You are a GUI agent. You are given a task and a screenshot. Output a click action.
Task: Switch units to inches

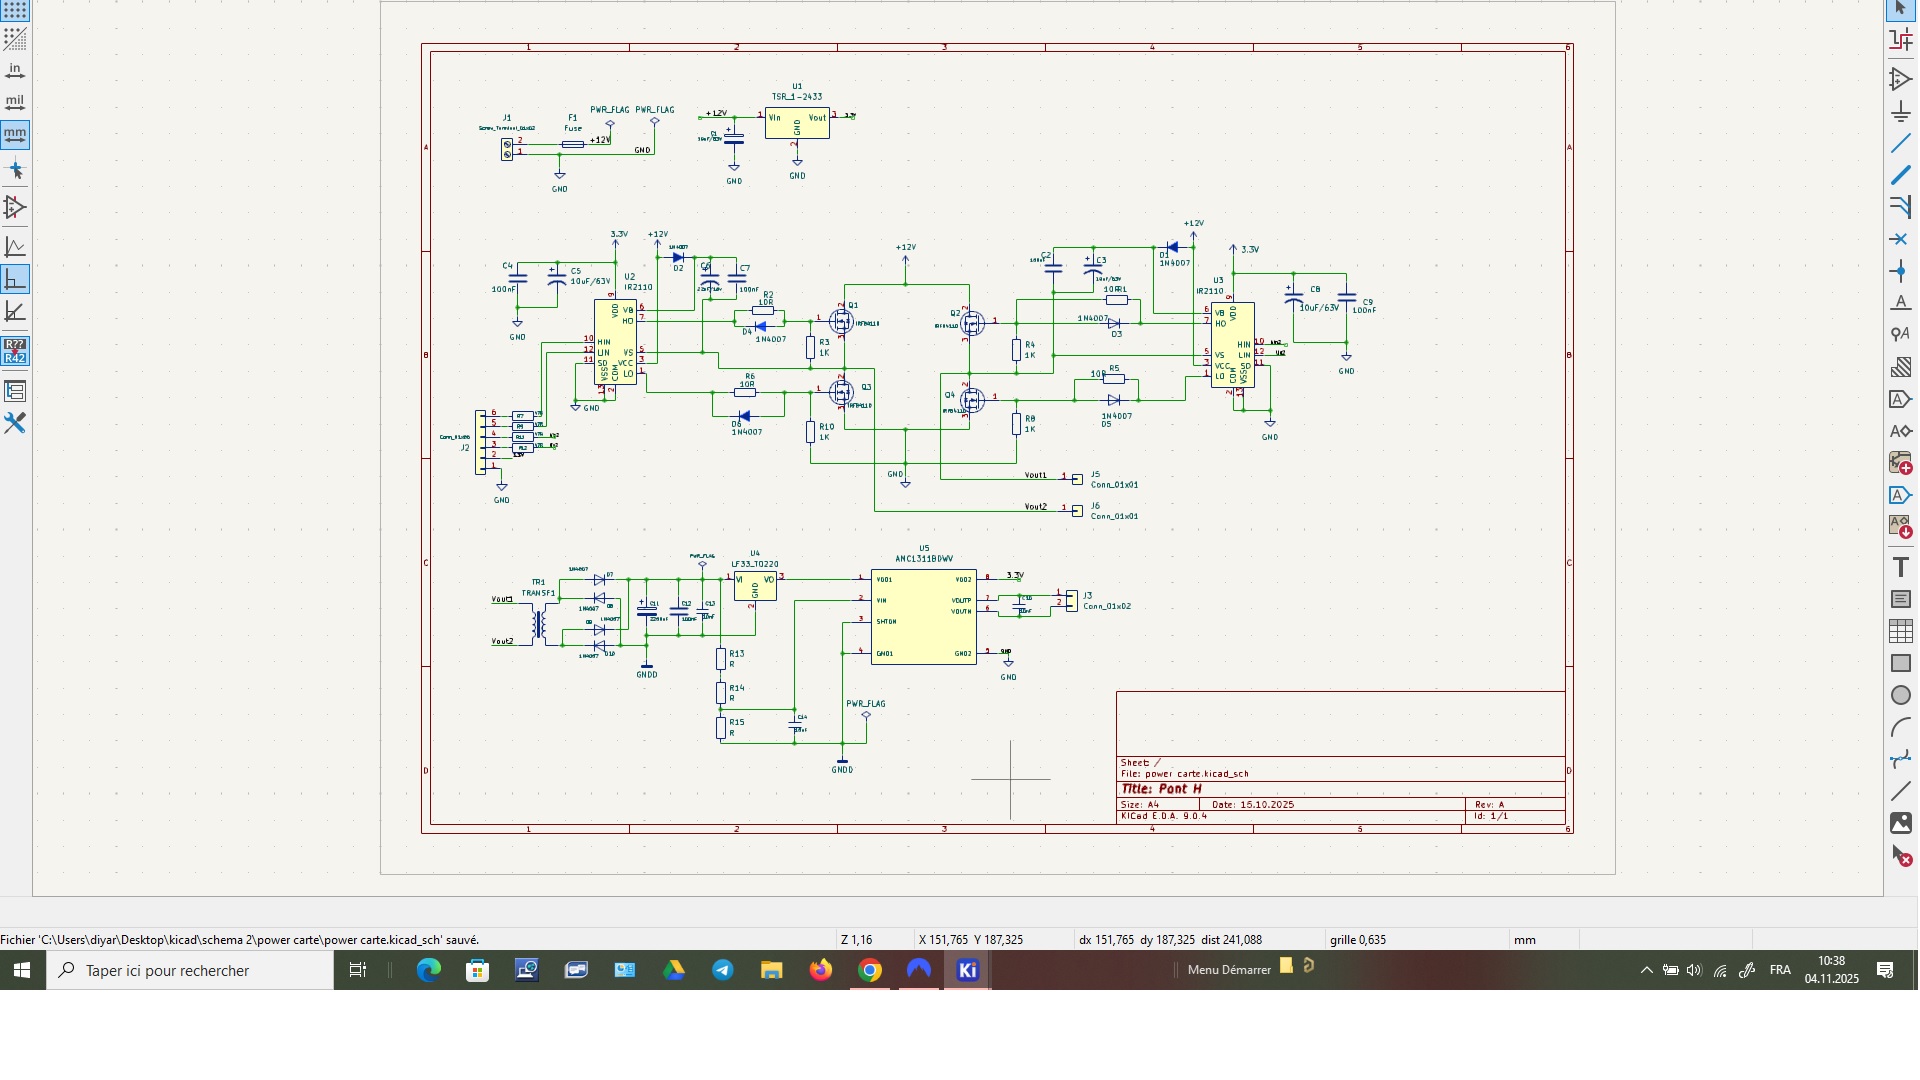point(15,70)
